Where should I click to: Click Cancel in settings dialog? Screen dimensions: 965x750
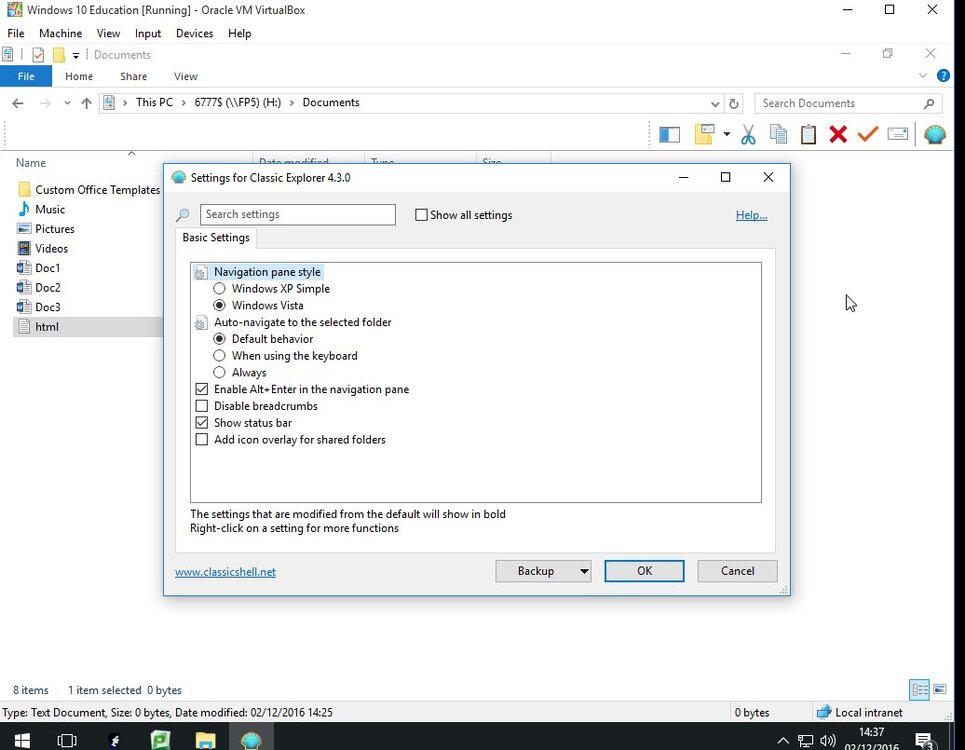pyautogui.click(x=737, y=571)
